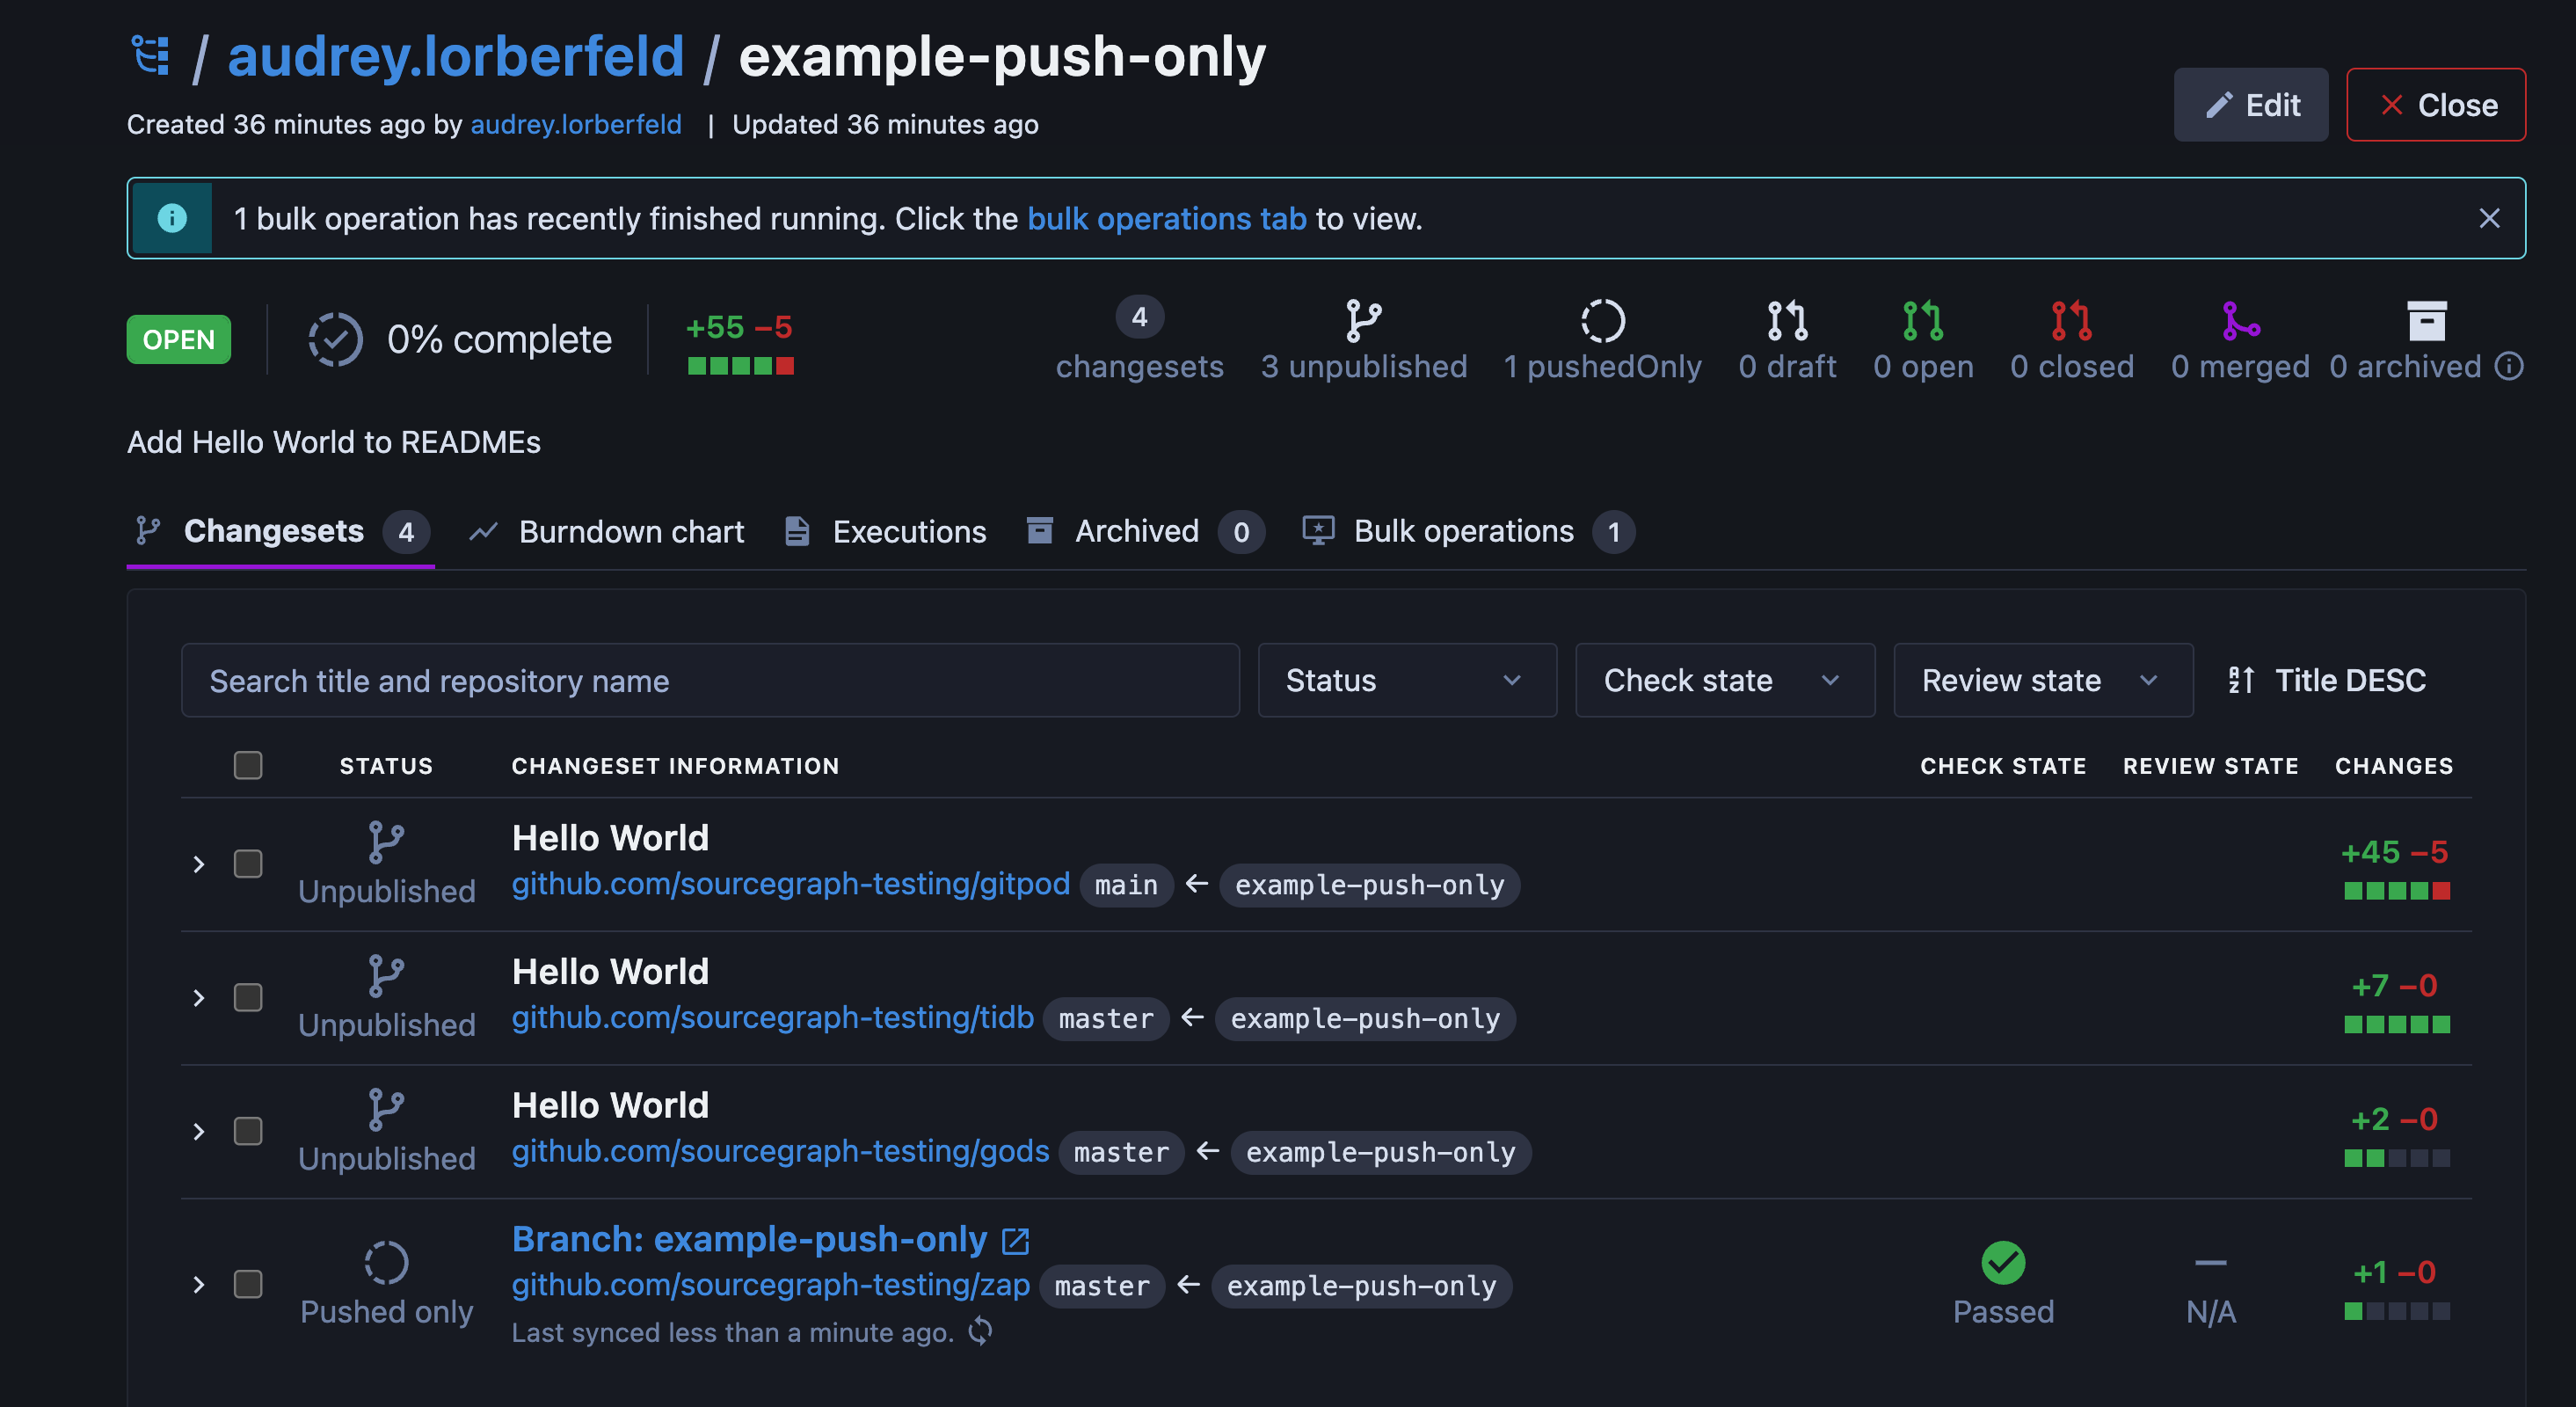Click the batch changes icon in breadcrumb
Screen dimensions: 2576x1407
(150, 55)
